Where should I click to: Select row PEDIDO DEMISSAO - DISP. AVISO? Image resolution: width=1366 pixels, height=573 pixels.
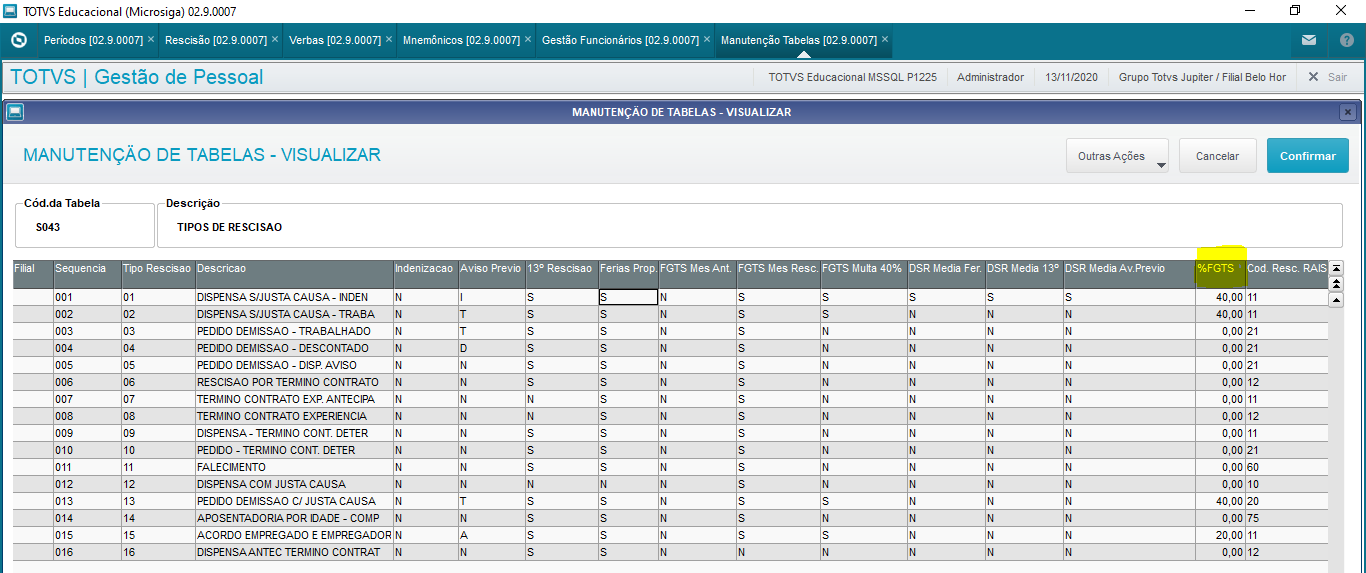670,365
